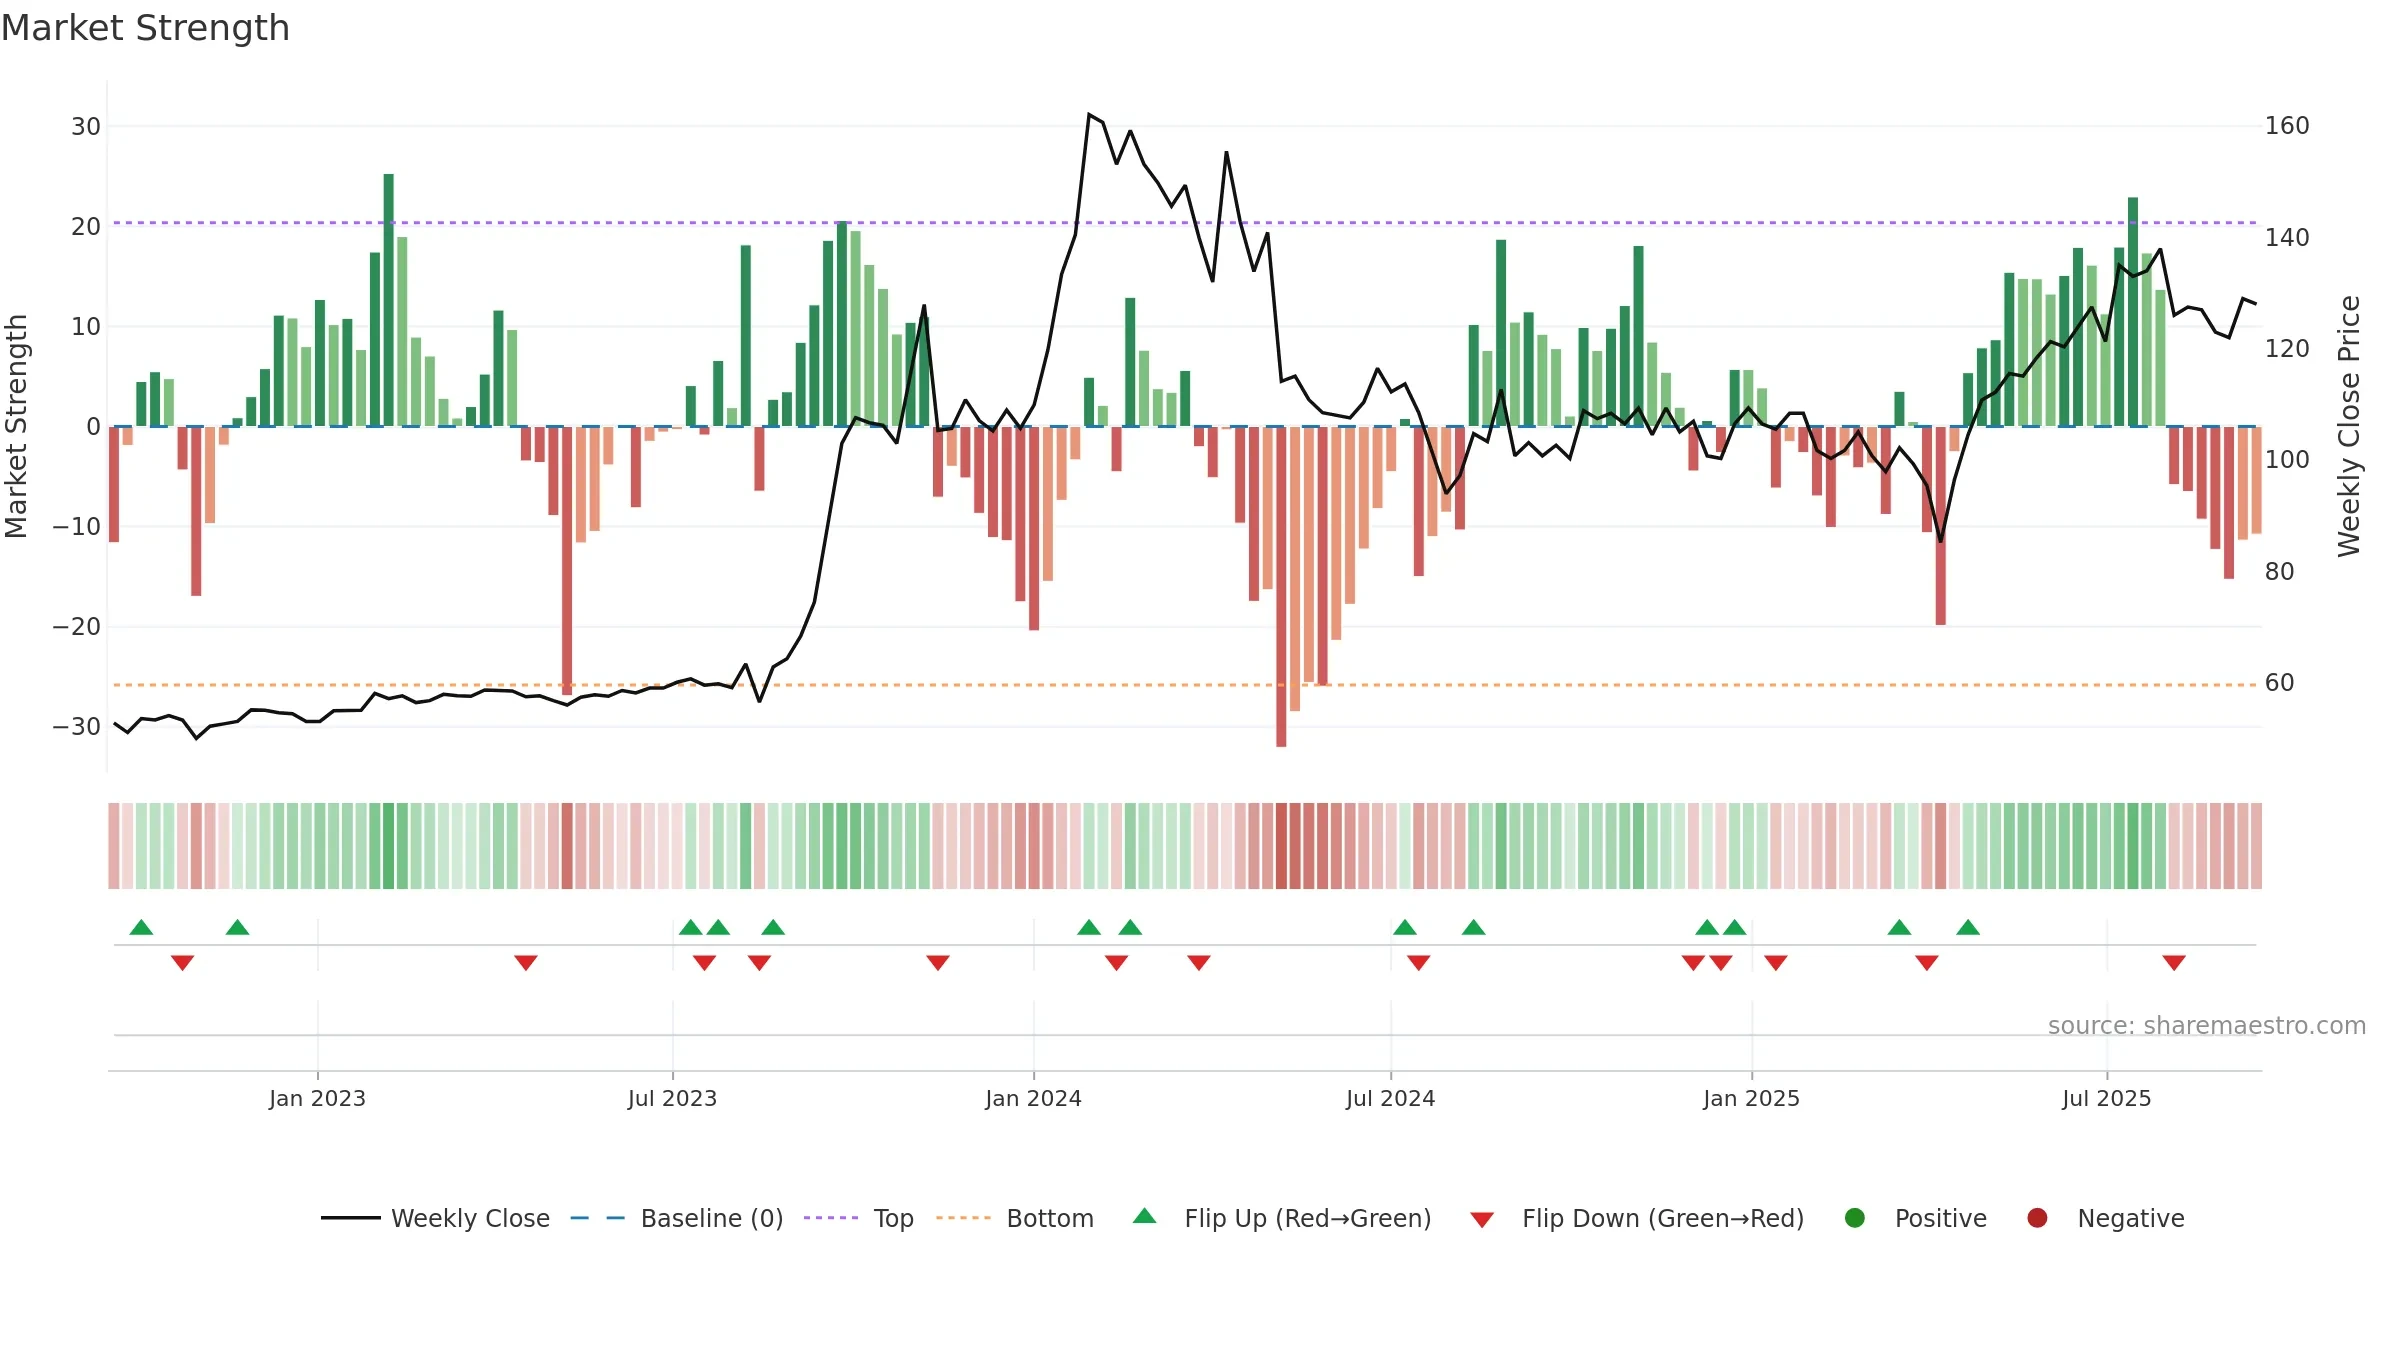Click the 60 tick on right price axis
The height and width of the screenshot is (1350, 2400).
pyautogui.click(x=2280, y=682)
